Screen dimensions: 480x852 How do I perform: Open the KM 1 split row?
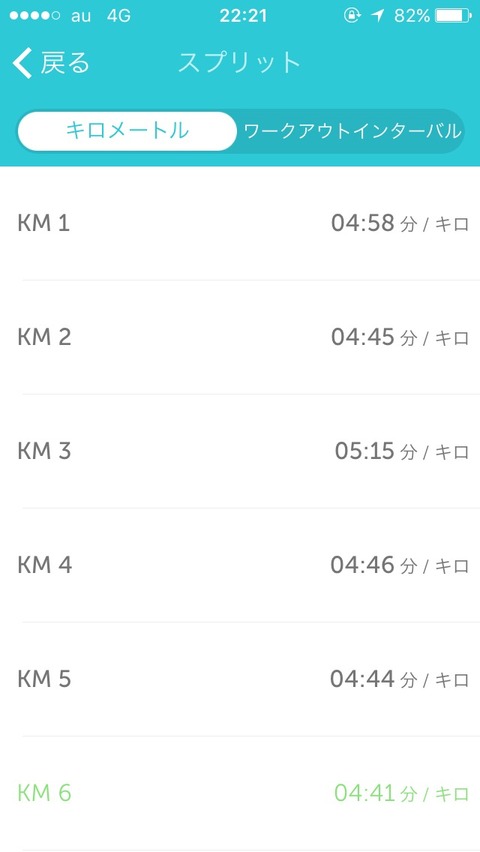pos(240,223)
